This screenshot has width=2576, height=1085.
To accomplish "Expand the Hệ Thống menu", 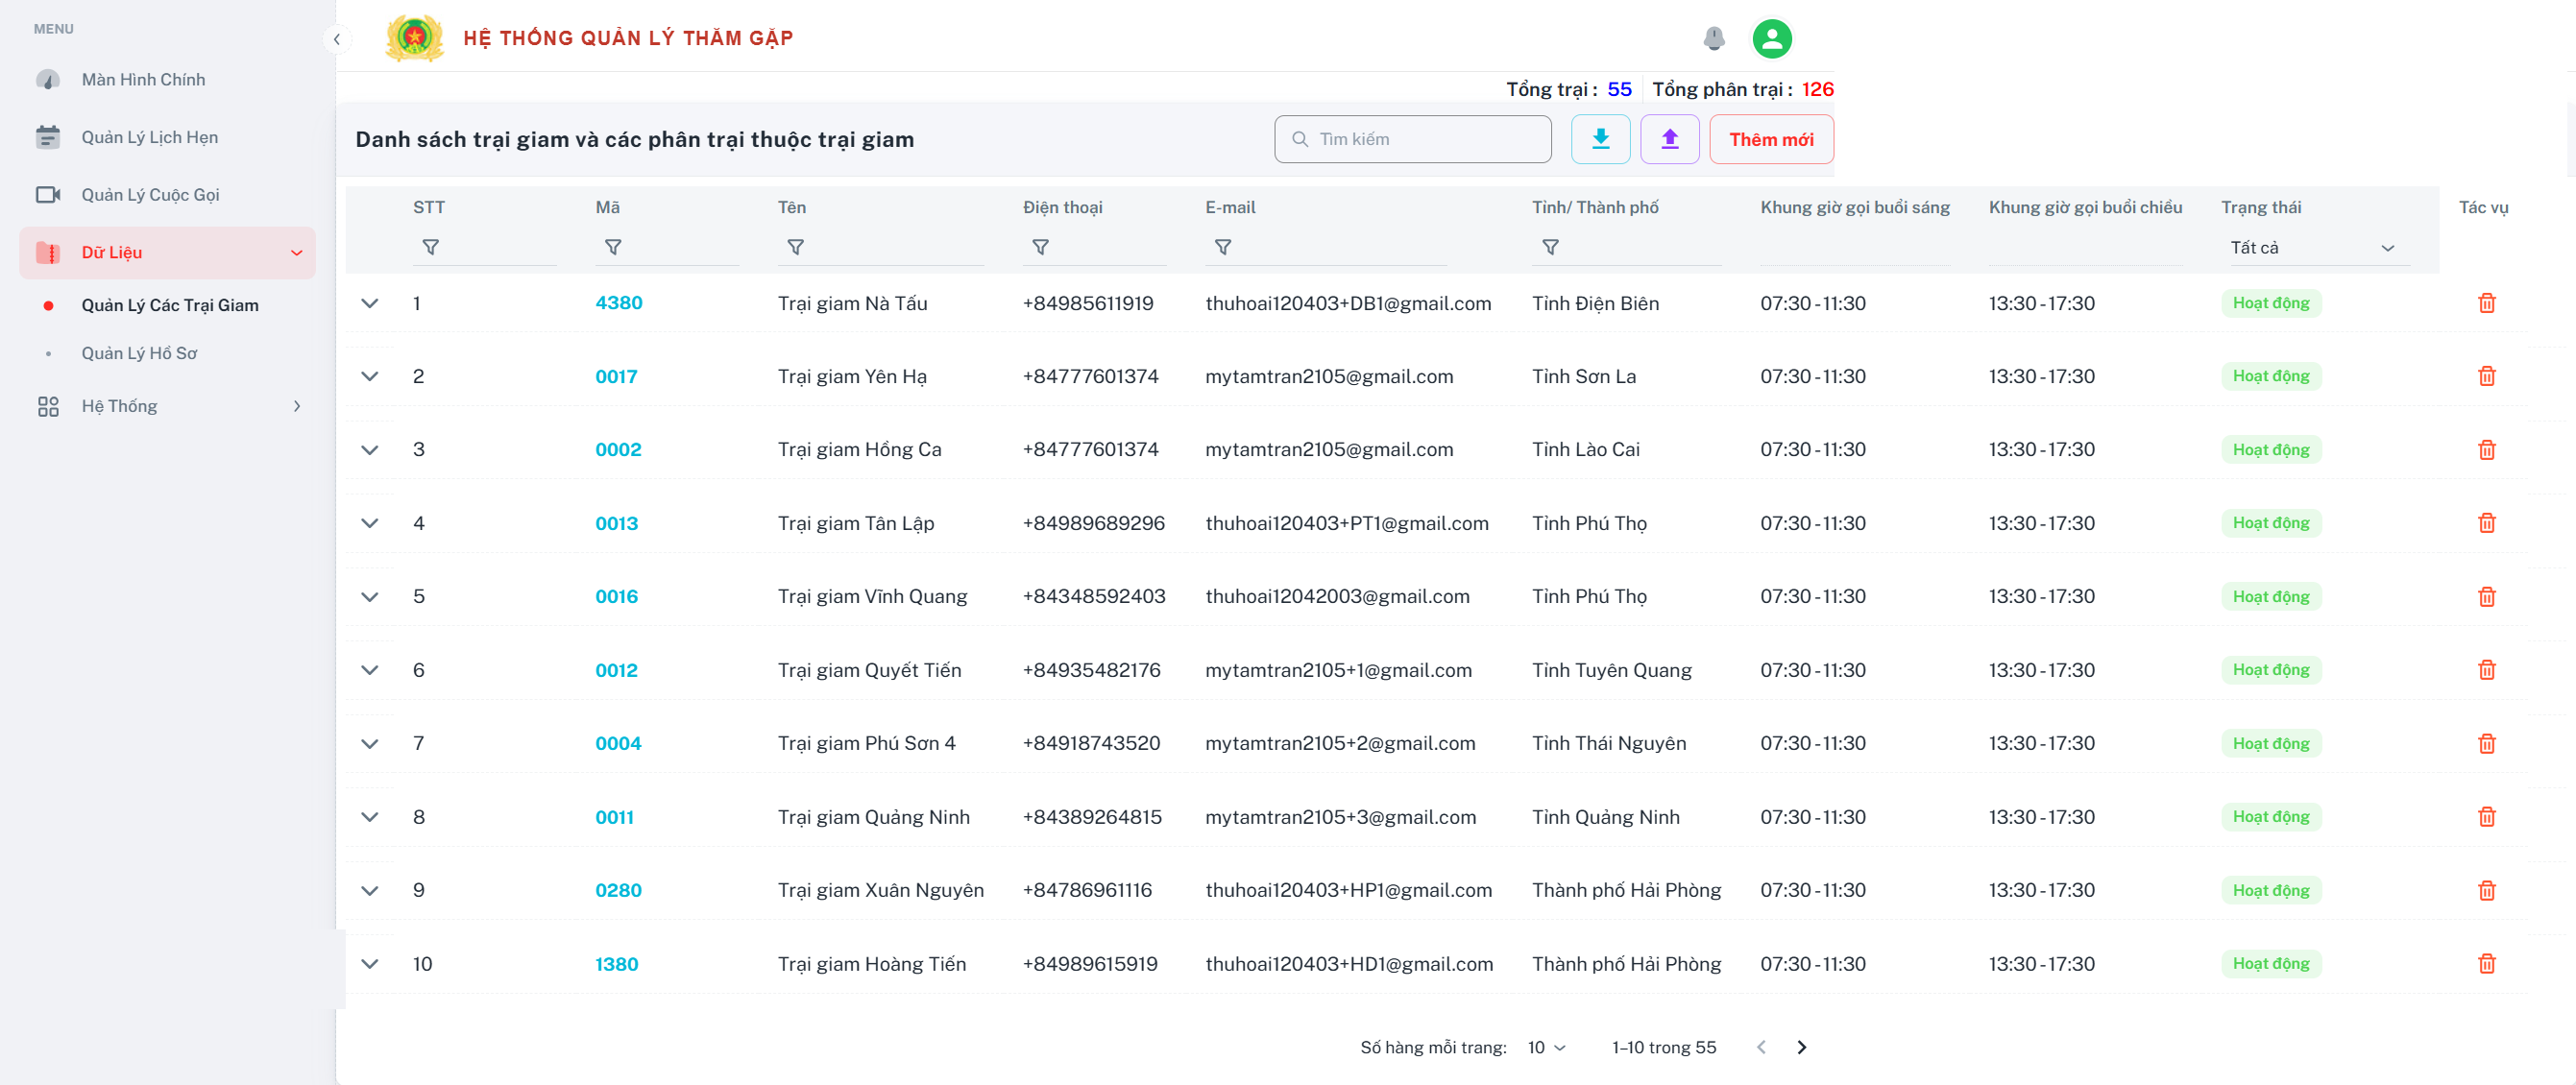I will point(167,406).
